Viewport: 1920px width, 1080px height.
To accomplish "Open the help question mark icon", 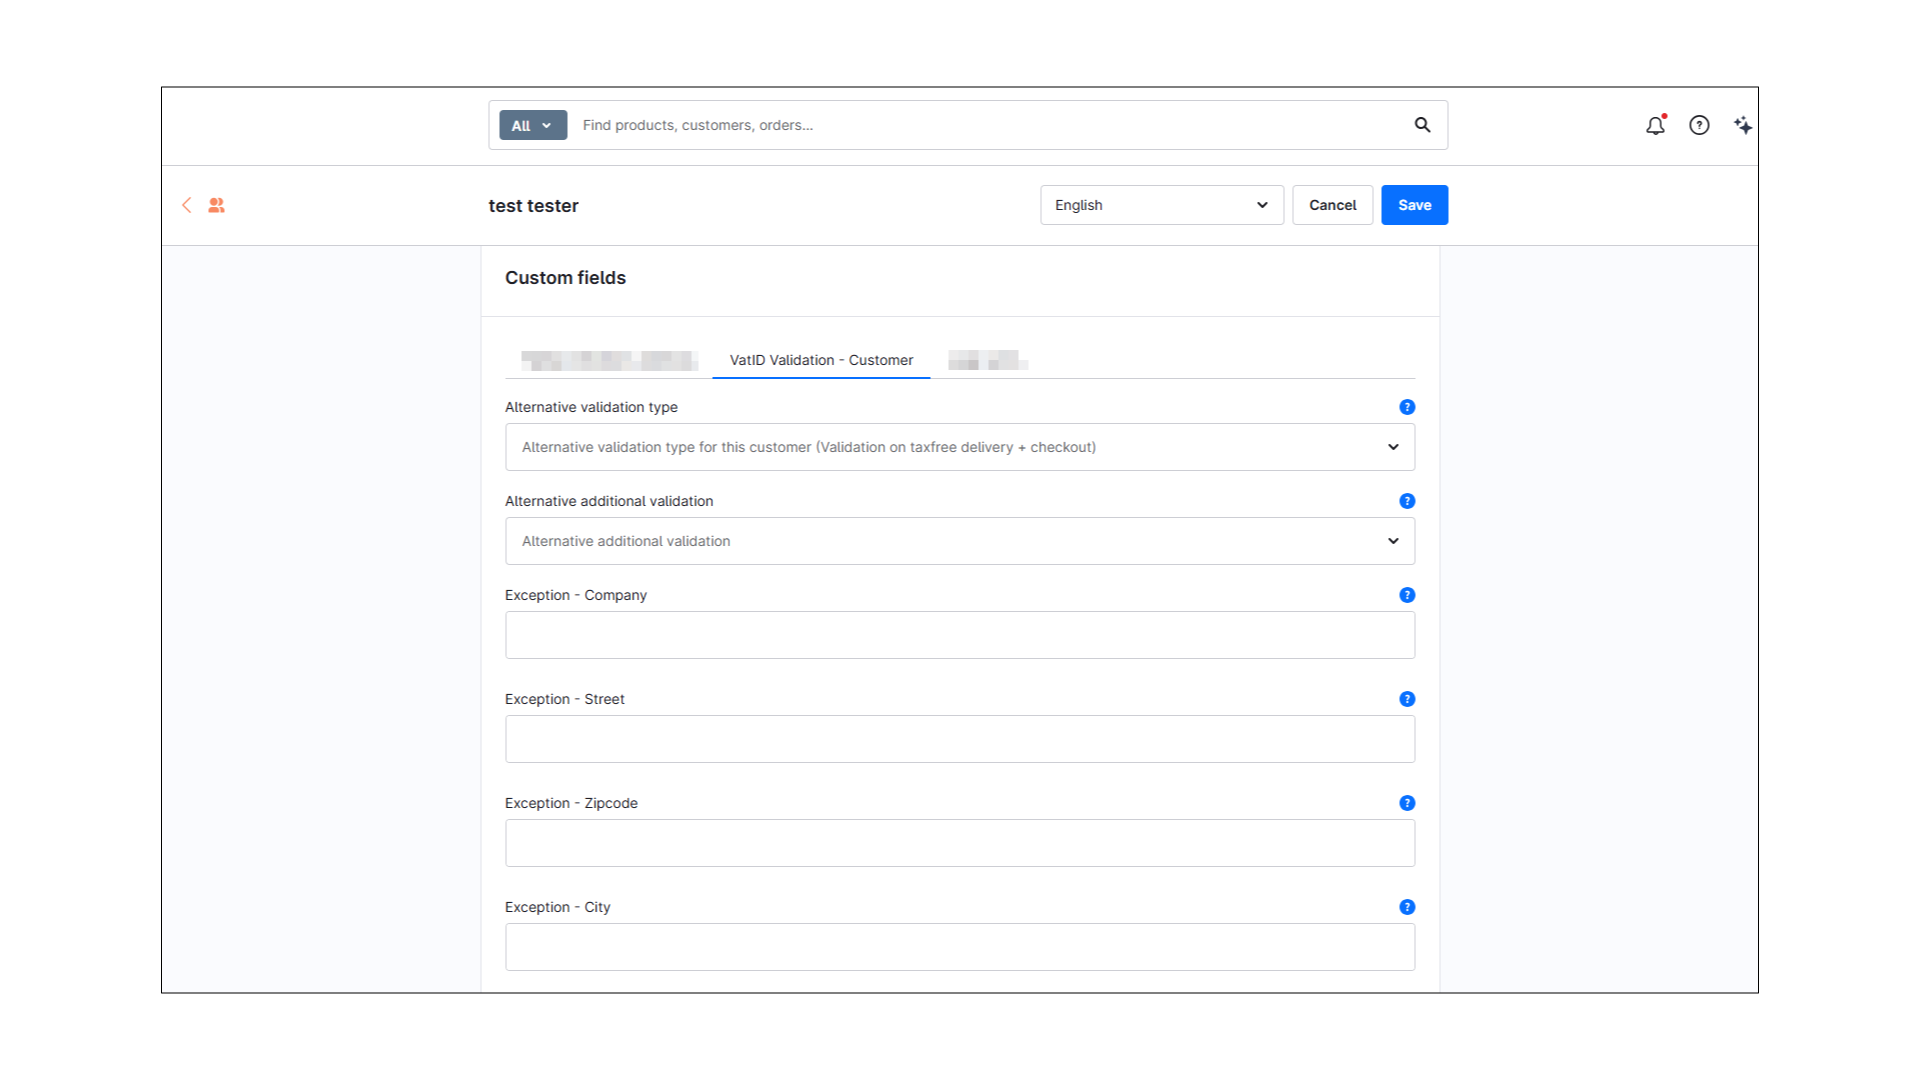I will (x=1699, y=125).
